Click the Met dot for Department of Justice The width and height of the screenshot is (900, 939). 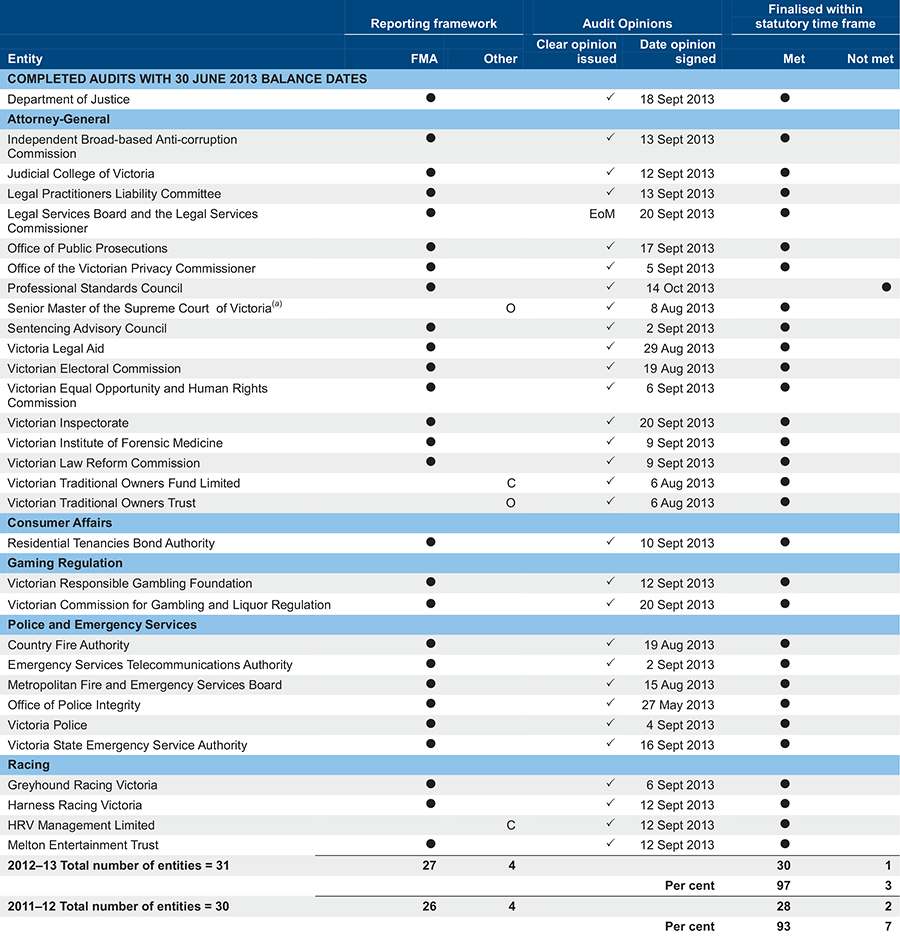tap(784, 98)
